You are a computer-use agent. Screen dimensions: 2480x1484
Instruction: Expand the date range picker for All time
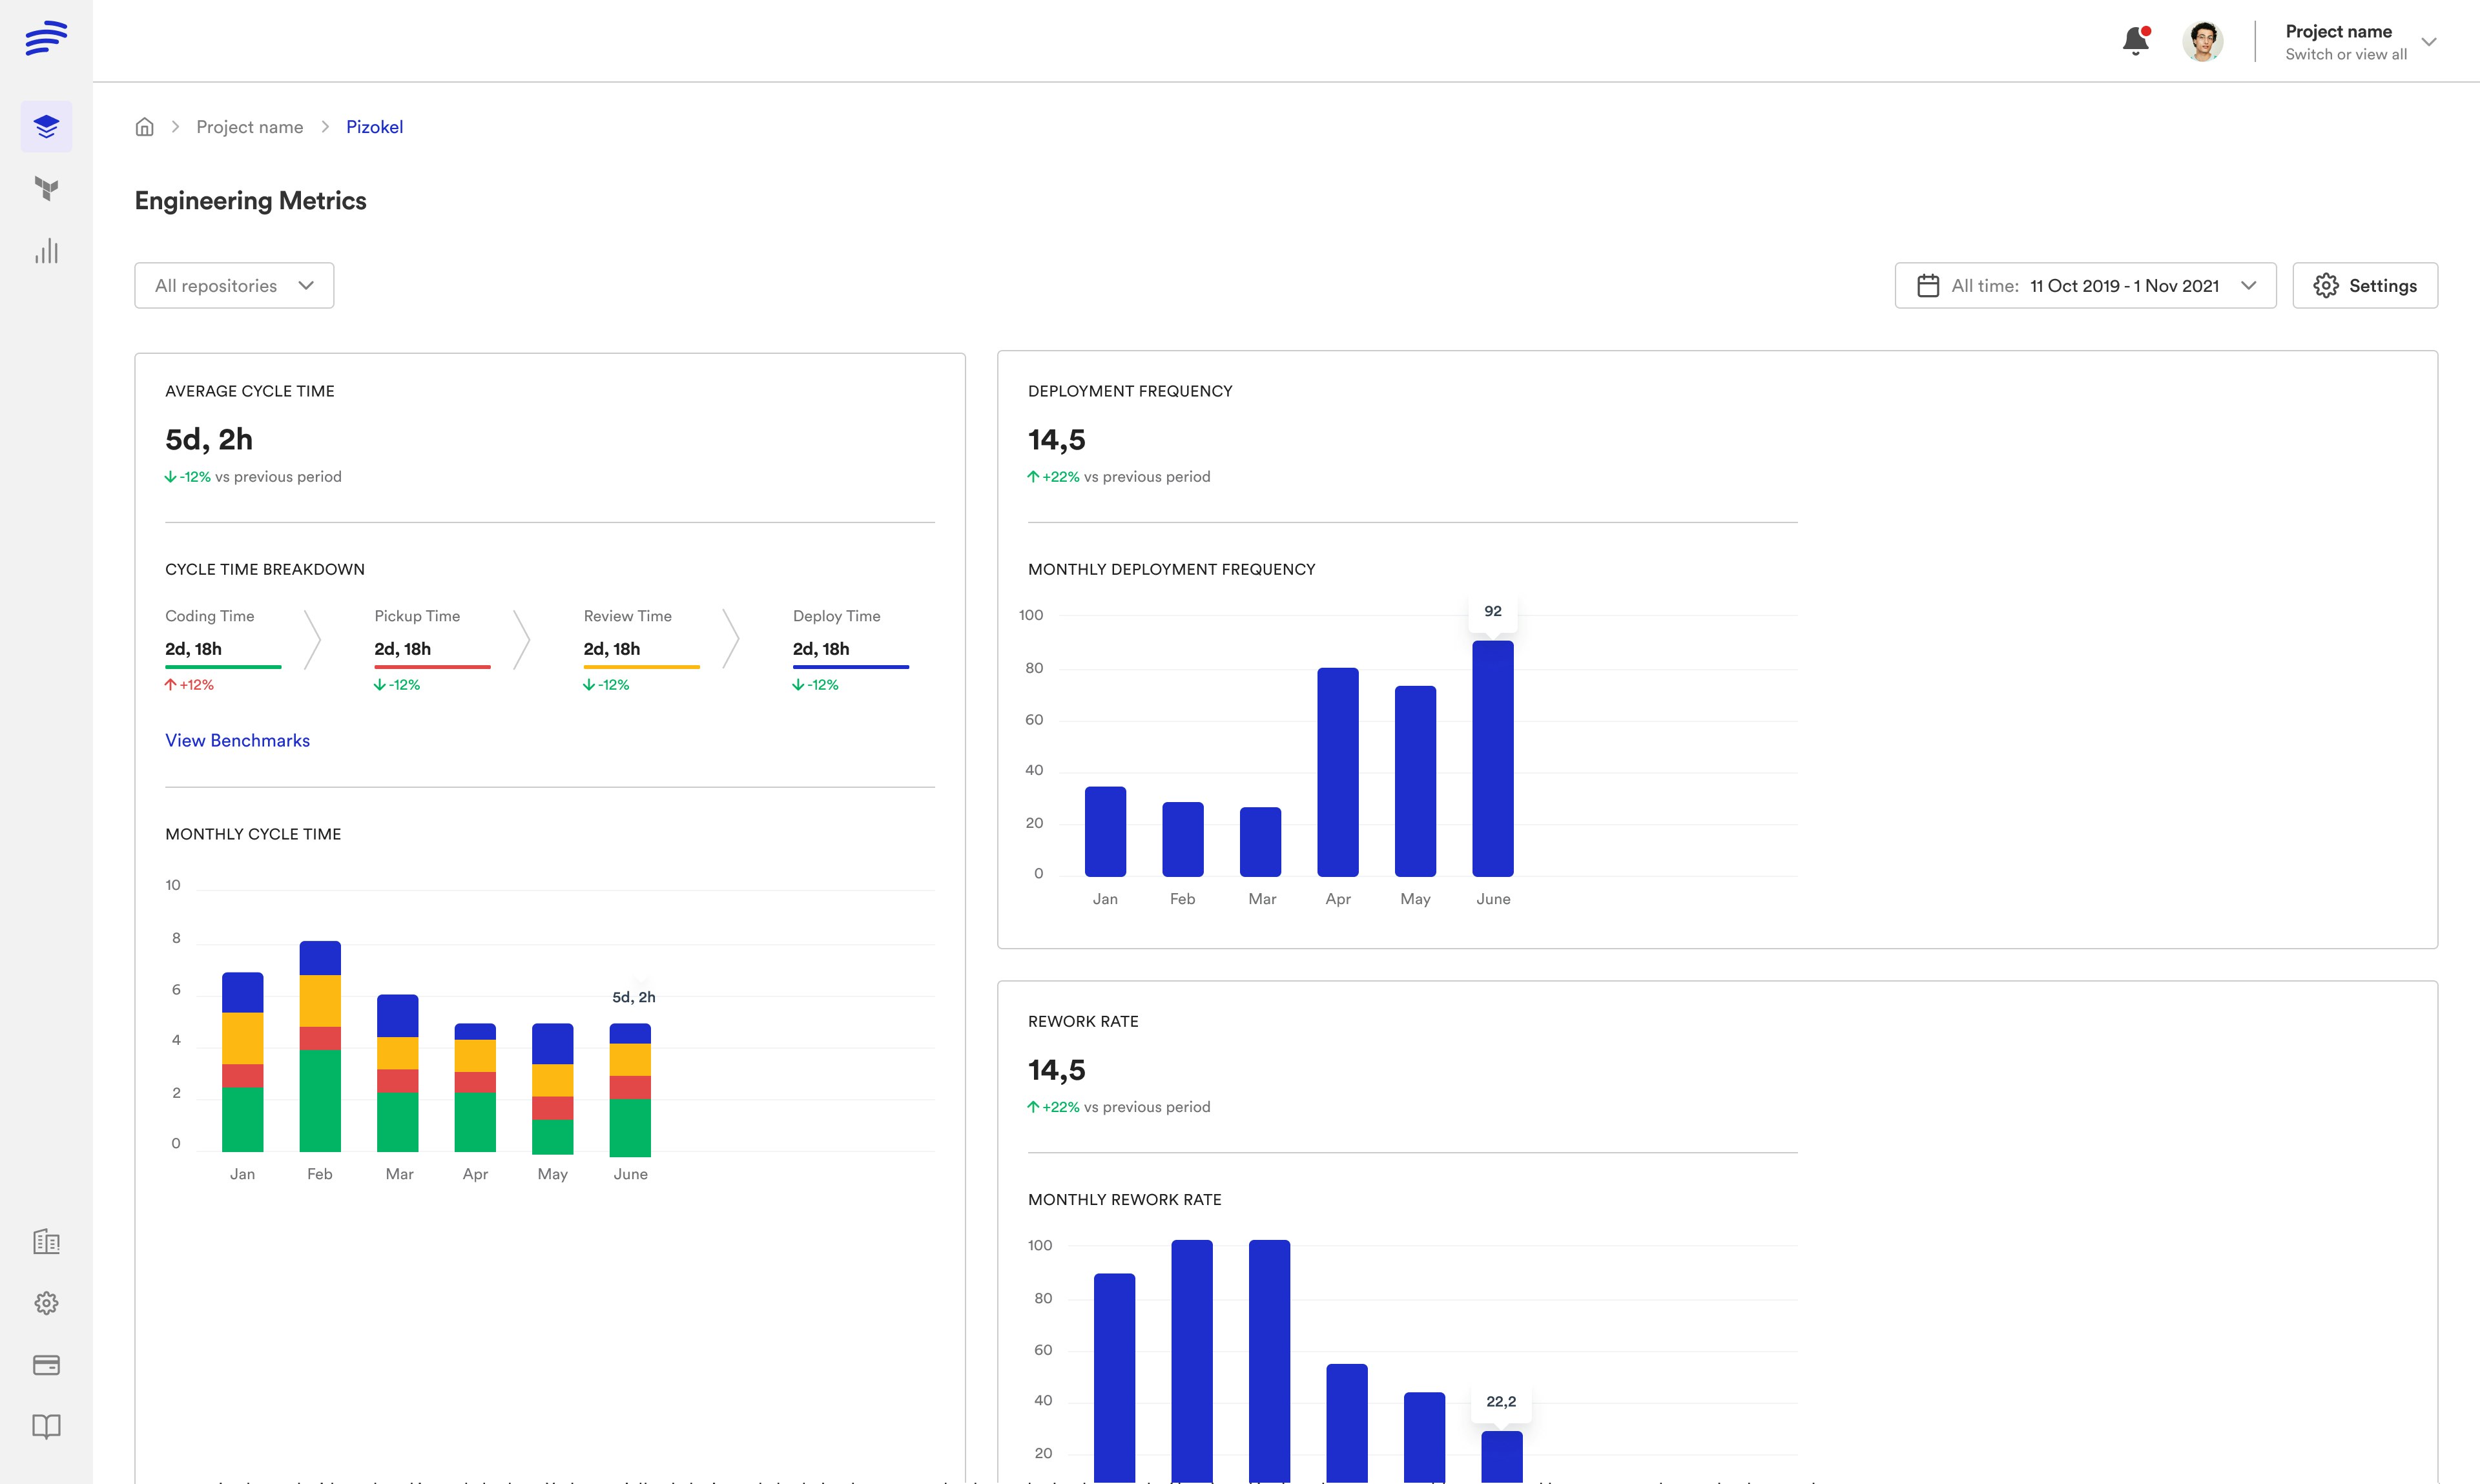[2249, 285]
